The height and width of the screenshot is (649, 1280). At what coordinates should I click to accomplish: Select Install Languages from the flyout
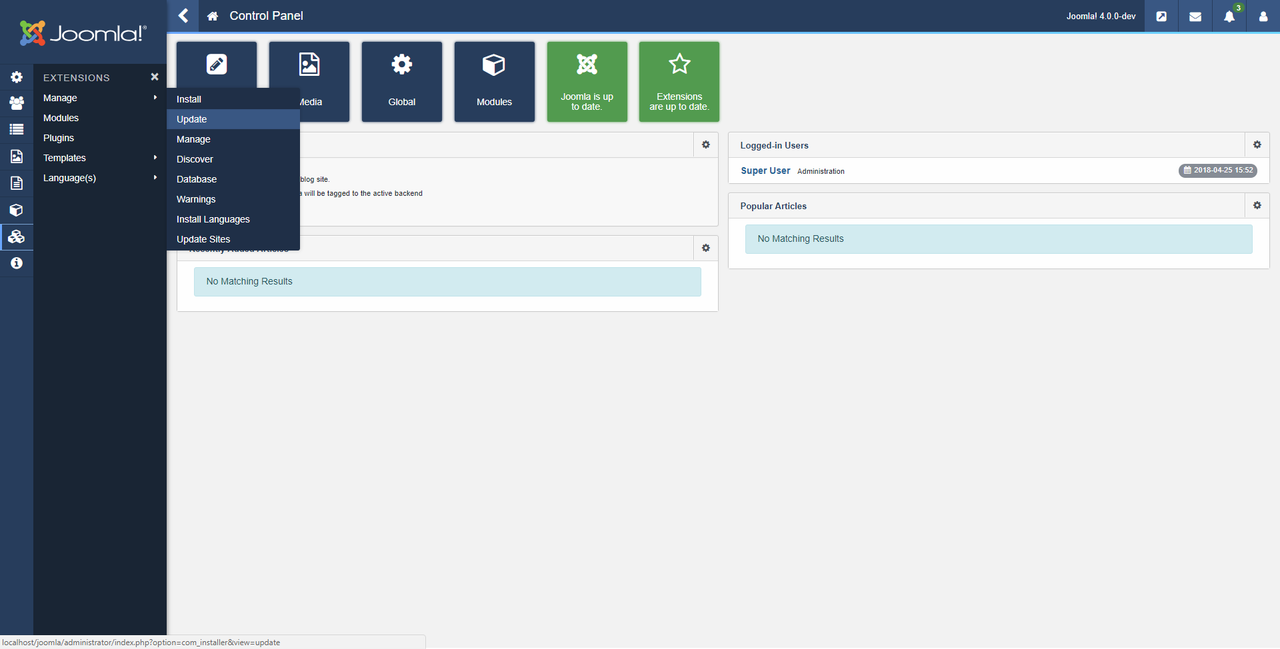click(233, 219)
